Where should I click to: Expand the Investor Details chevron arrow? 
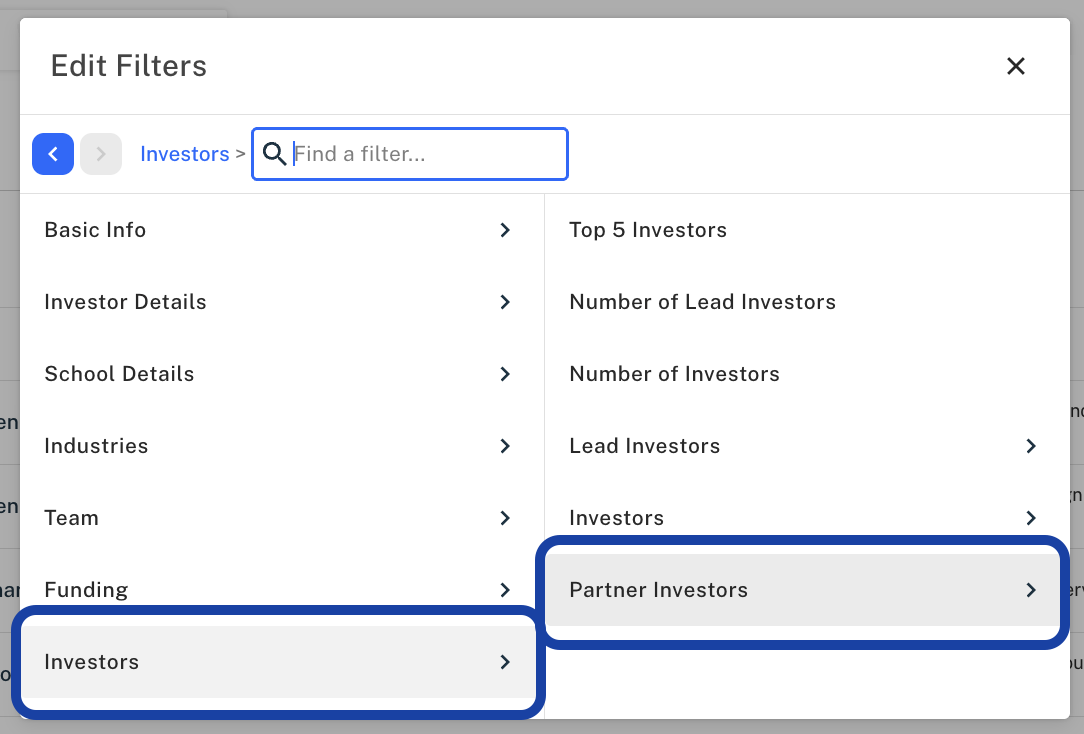pyautogui.click(x=505, y=302)
